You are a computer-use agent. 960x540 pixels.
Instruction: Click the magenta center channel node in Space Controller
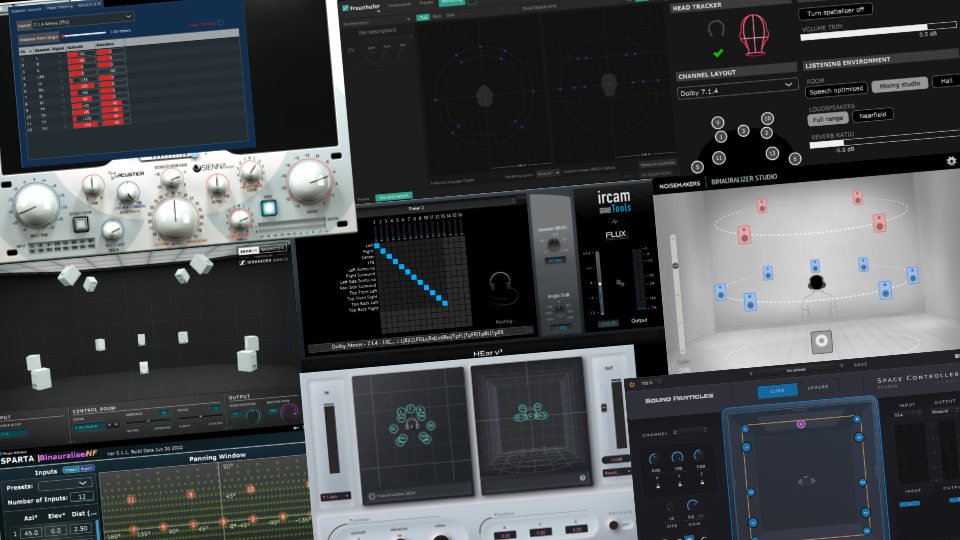click(800, 424)
